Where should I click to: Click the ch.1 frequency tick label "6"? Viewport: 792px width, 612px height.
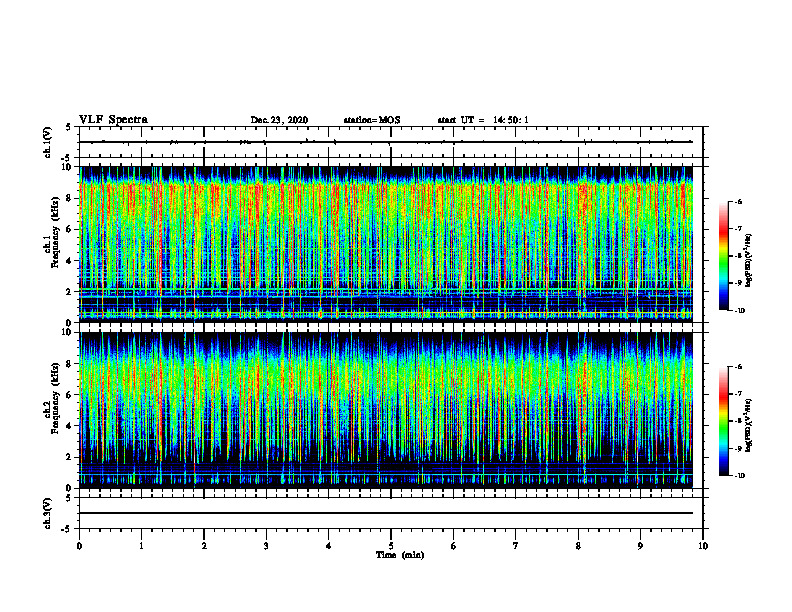pos(70,229)
